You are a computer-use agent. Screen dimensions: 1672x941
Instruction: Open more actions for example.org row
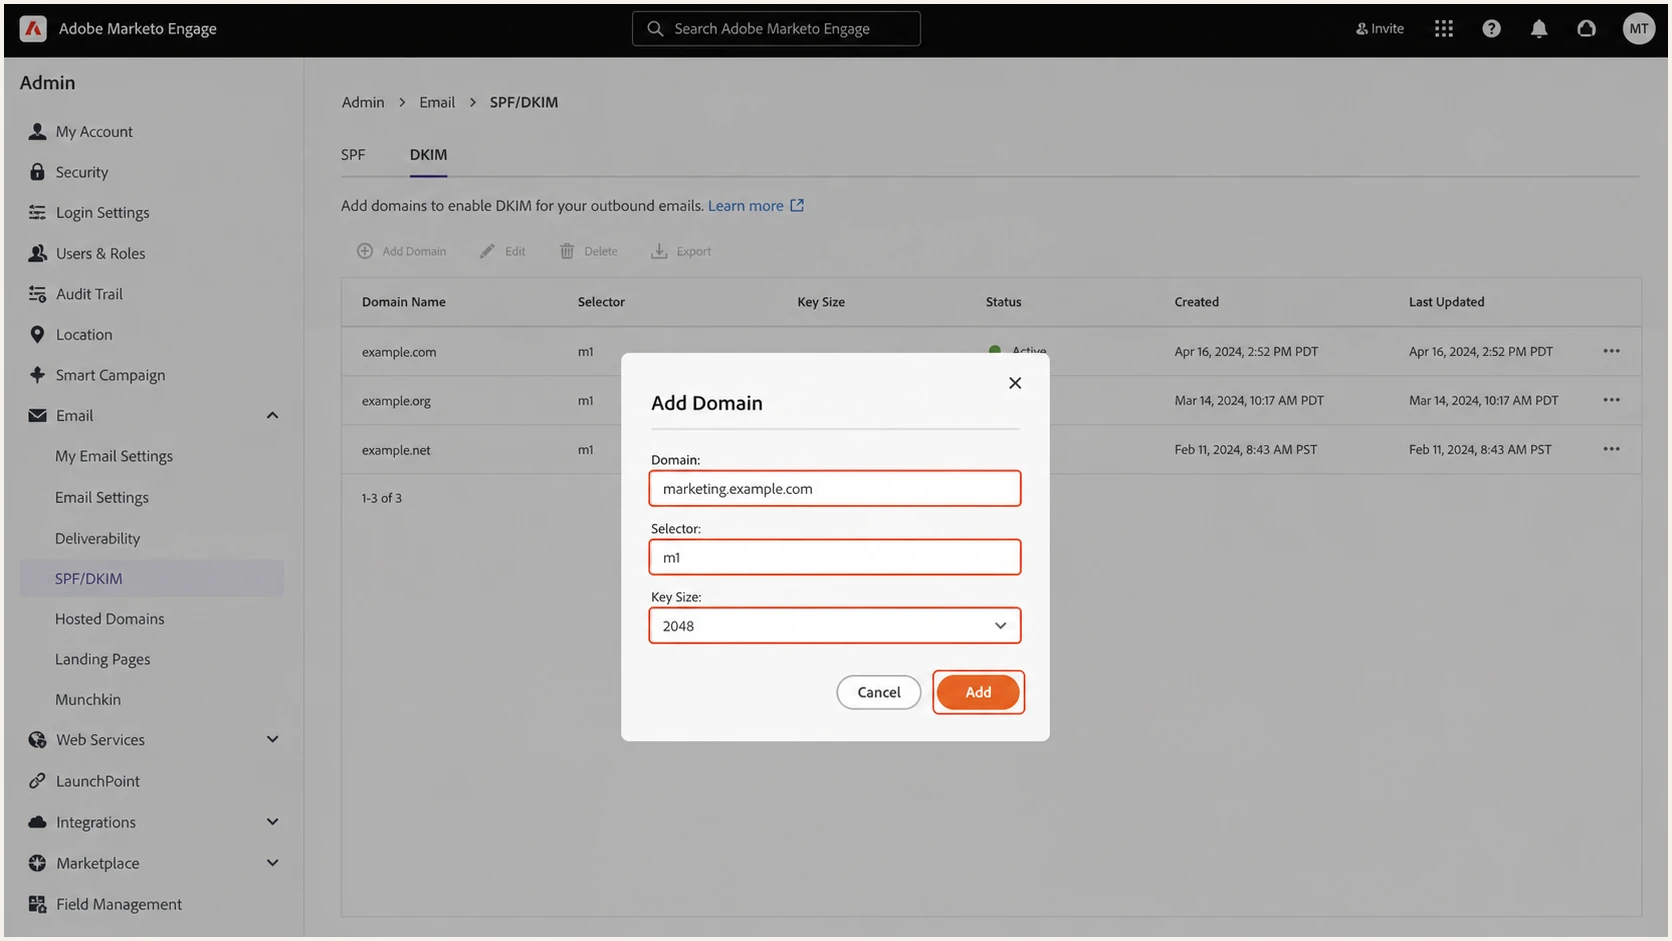point(1611,400)
